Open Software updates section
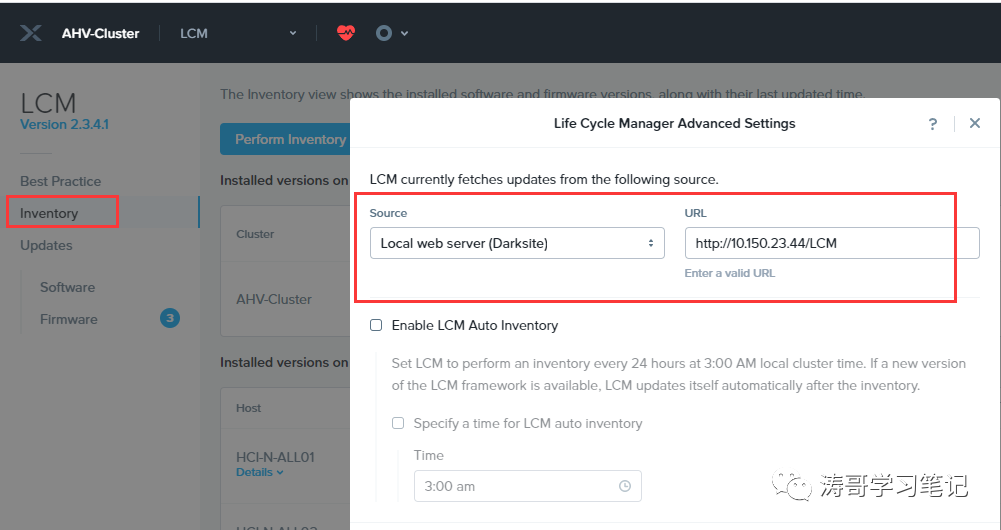 coord(68,287)
